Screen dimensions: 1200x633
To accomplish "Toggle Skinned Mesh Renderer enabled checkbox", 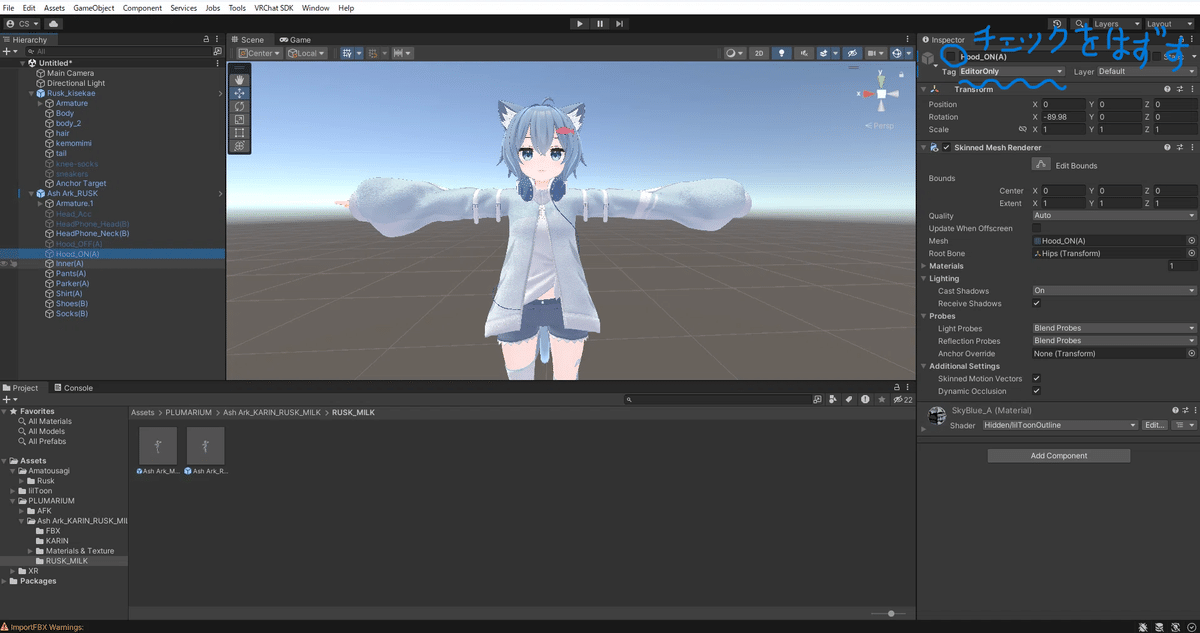I will 946,147.
